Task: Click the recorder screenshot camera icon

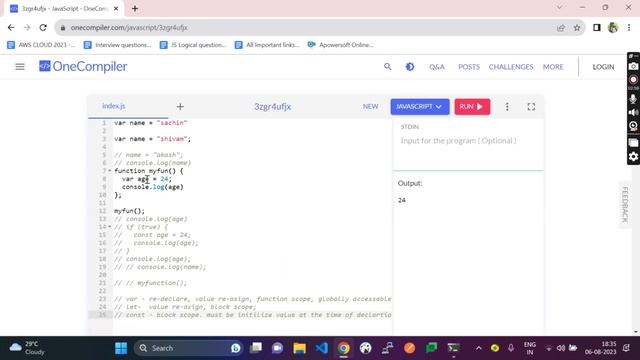Action: [633, 66]
